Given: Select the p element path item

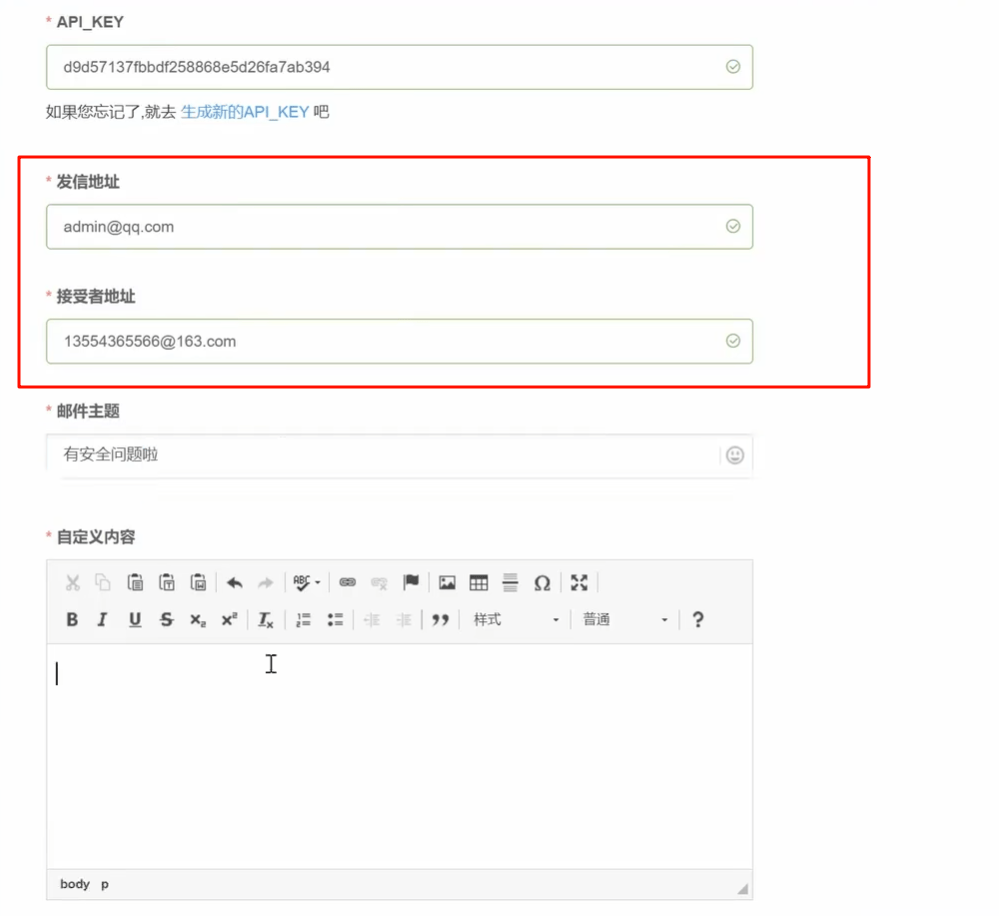Looking at the screenshot, I should click(105, 885).
